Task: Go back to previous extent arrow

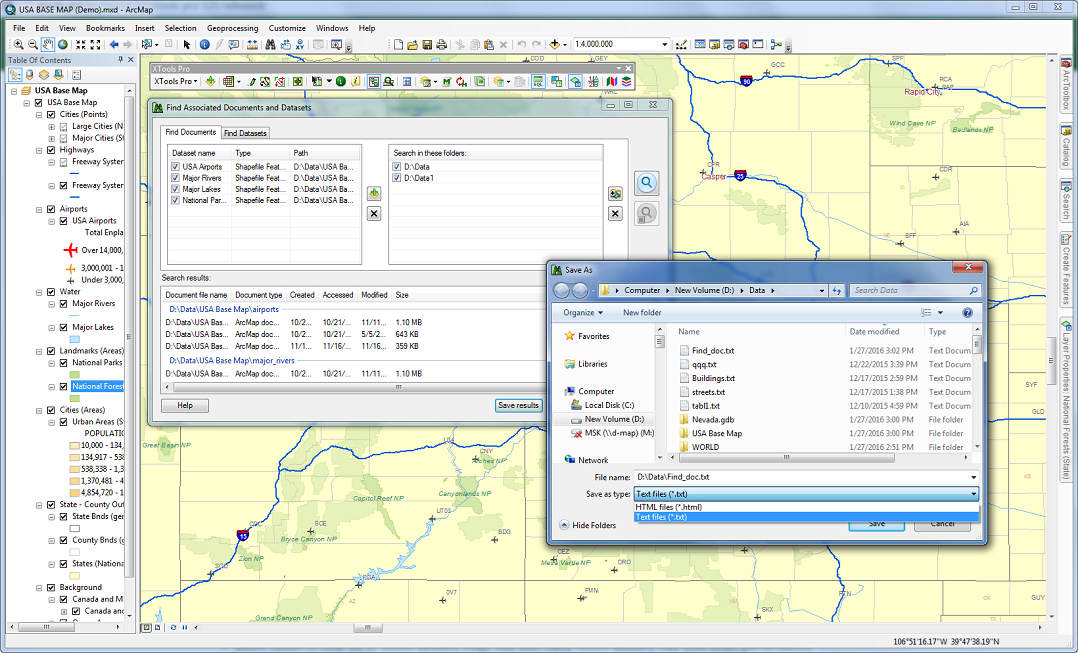Action: (114, 45)
